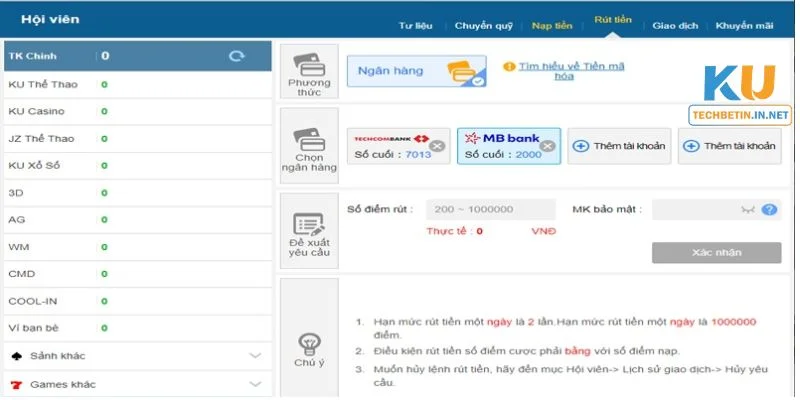Click the help question mark icon
This screenshot has height=400, width=800.
769,210
